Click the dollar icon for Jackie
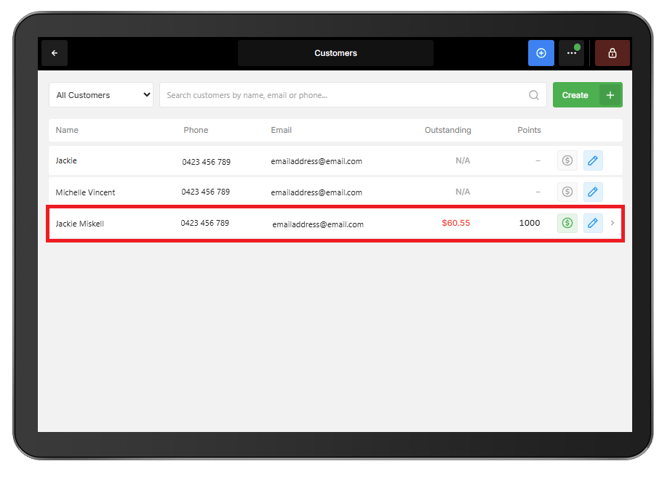This screenshot has width=670, height=477. (x=567, y=161)
